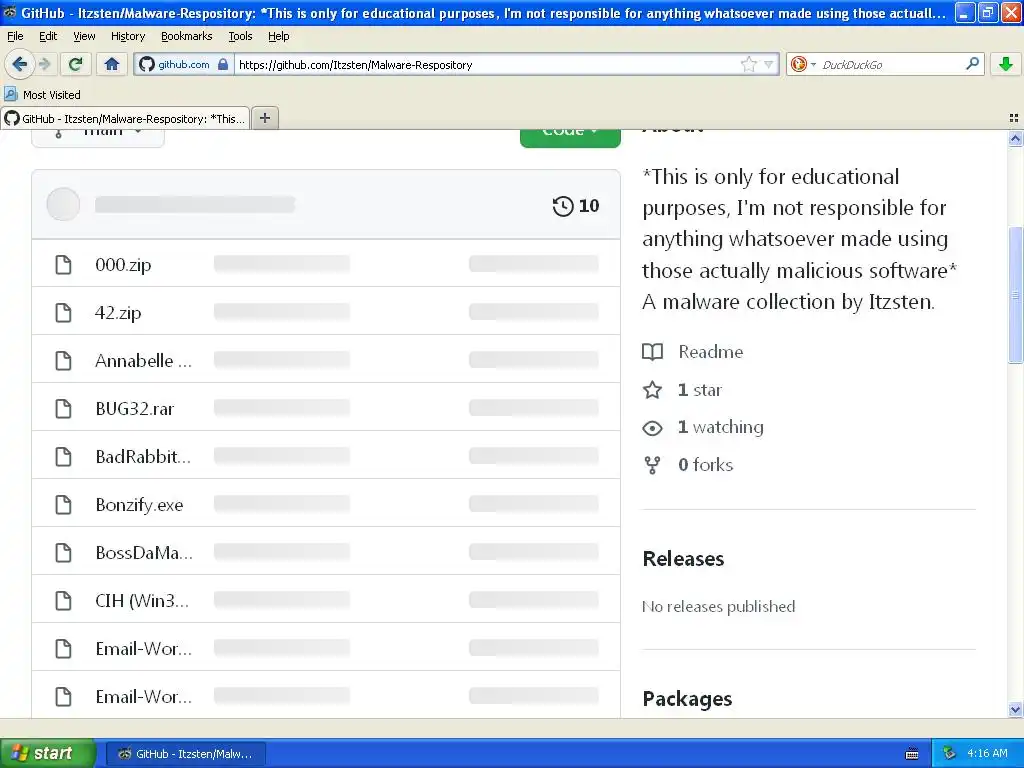The width and height of the screenshot is (1024, 768).
Task: Click the github.com site identity badge
Action: tap(184, 64)
